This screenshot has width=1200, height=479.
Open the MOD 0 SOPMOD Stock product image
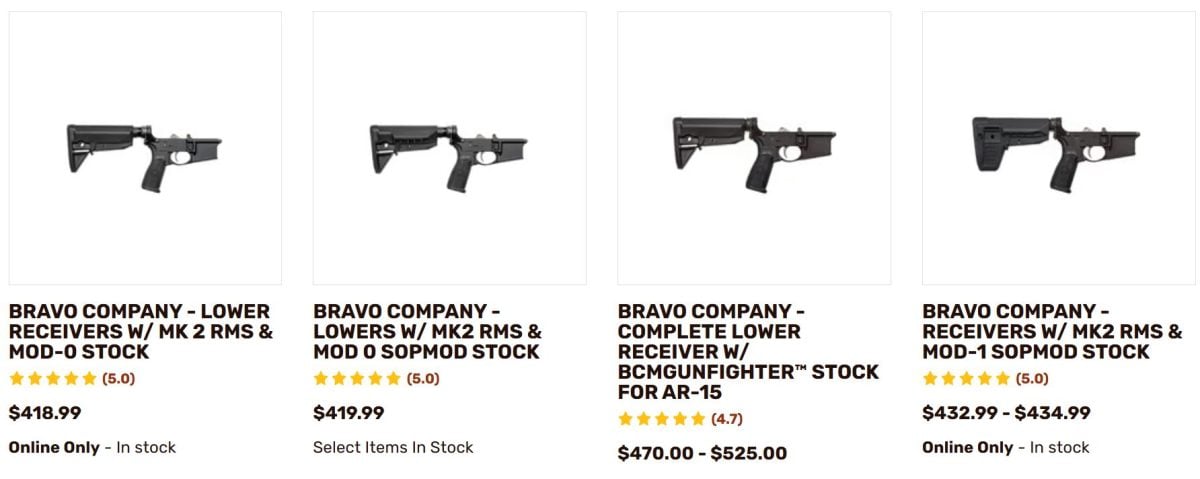point(449,148)
